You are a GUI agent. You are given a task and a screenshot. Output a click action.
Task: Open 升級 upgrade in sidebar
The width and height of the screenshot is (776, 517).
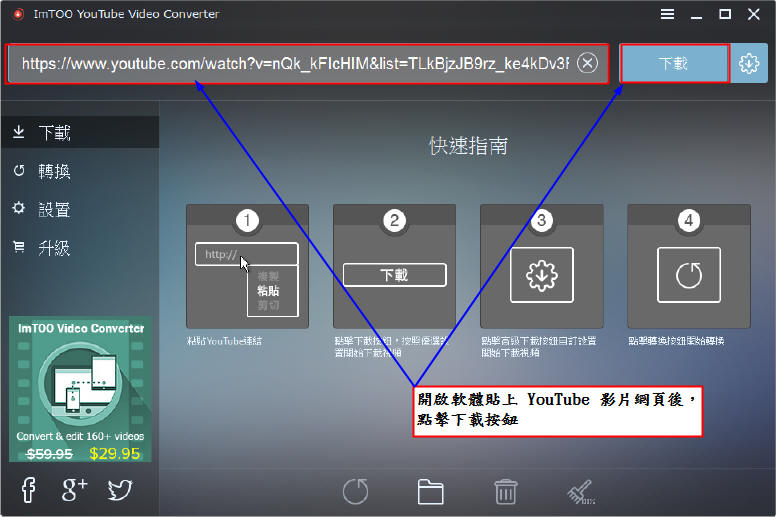[x=55, y=247]
